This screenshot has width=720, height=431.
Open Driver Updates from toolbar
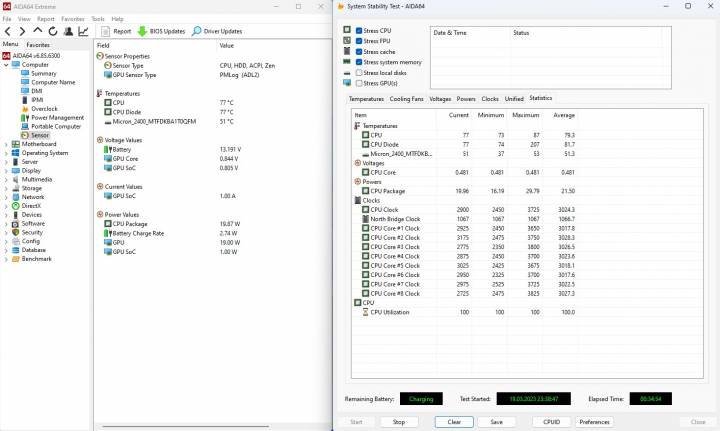point(217,31)
